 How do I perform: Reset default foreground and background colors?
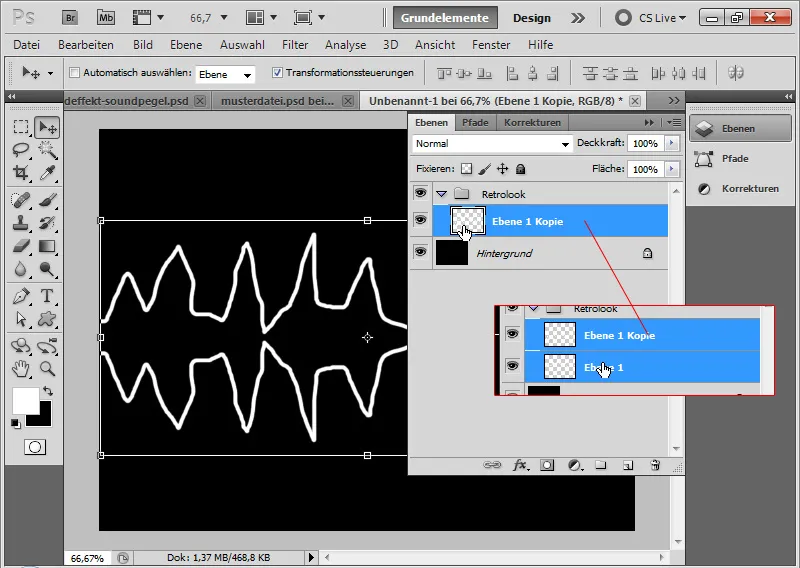(x=15, y=423)
